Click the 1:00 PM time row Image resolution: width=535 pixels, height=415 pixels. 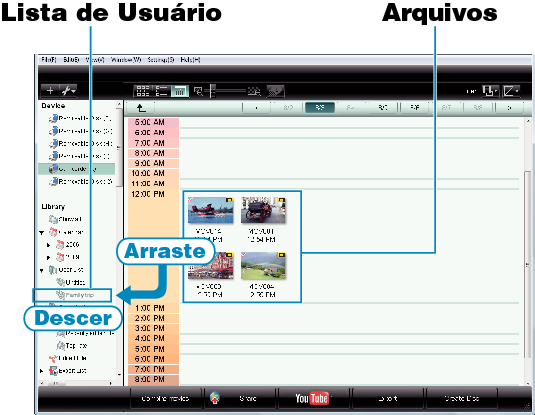pyautogui.click(x=154, y=308)
